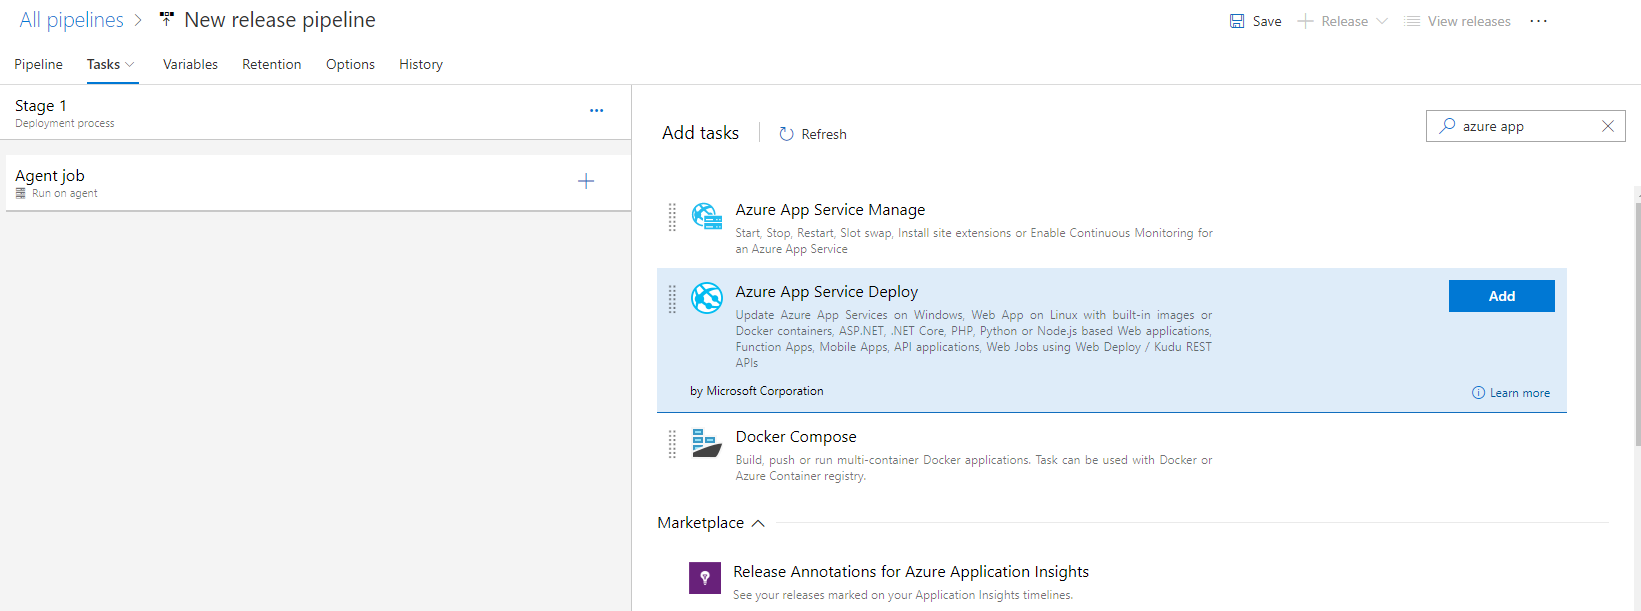Image resolution: width=1641 pixels, height=611 pixels.
Task: Open the Options tab
Action: coord(350,64)
